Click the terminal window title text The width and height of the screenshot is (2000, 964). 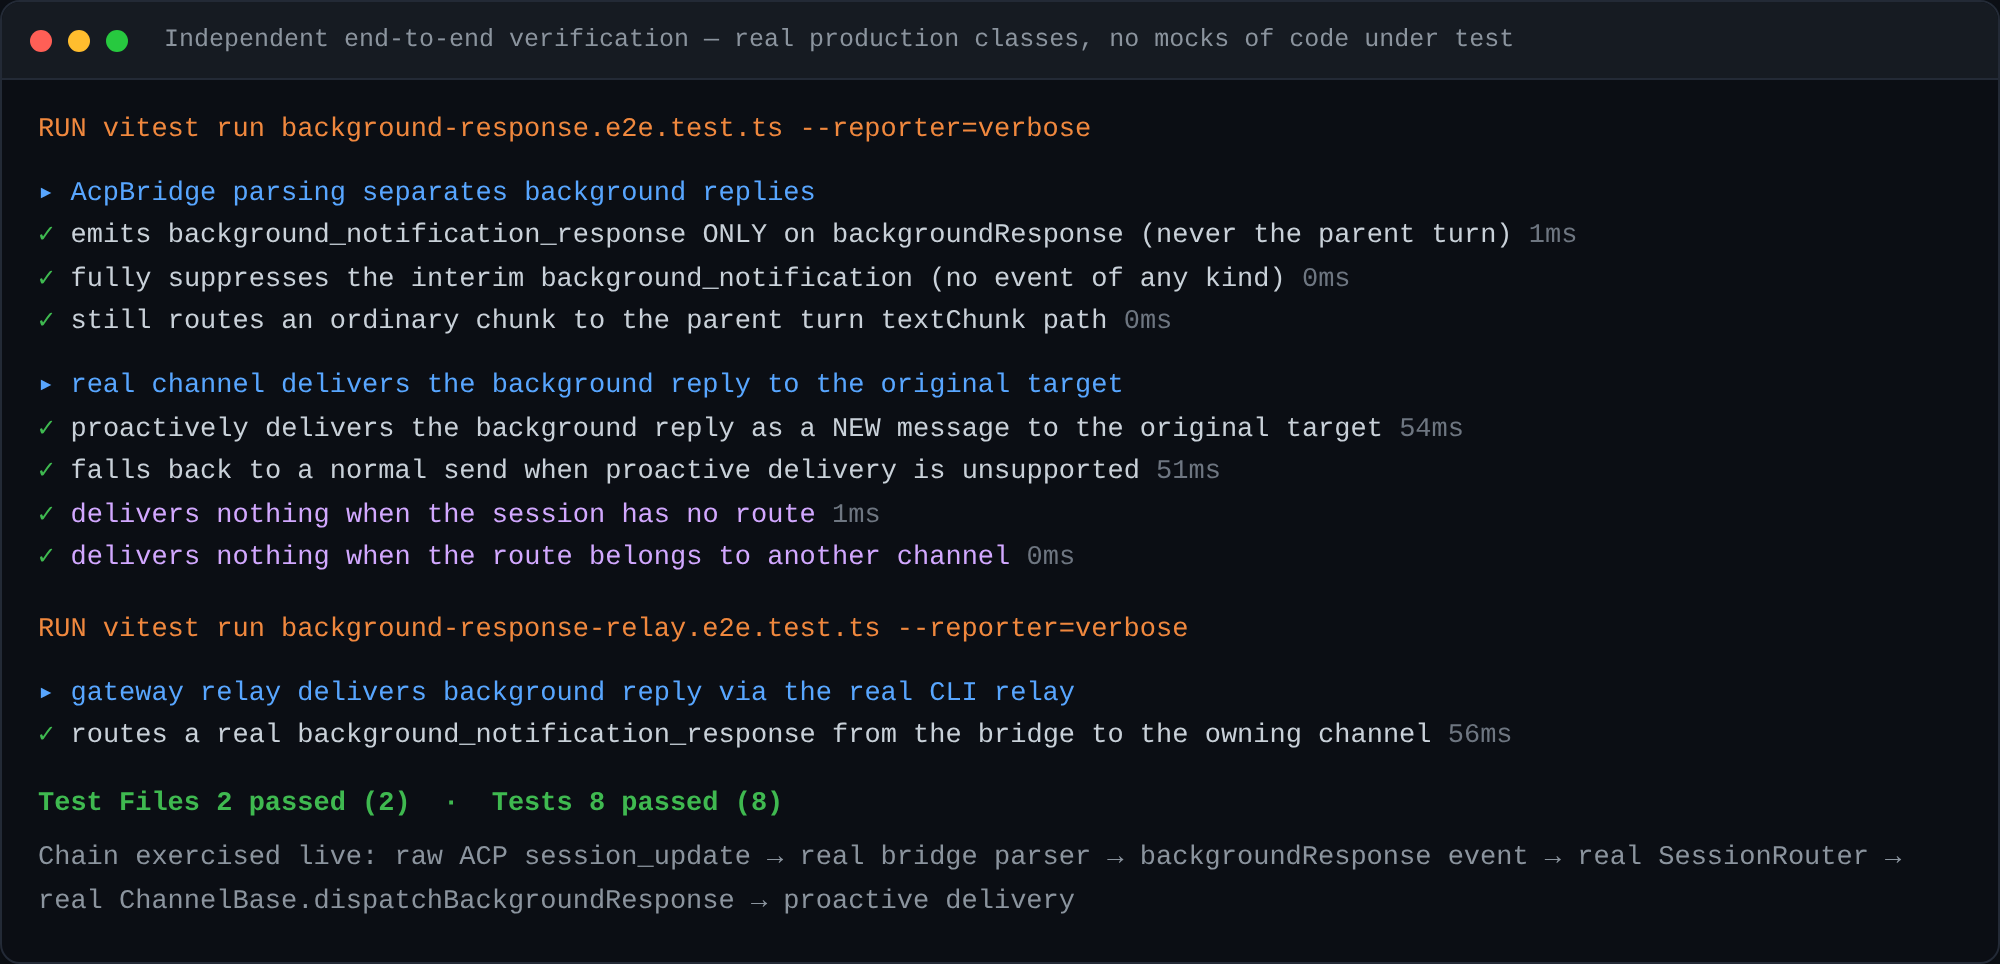[838, 39]
